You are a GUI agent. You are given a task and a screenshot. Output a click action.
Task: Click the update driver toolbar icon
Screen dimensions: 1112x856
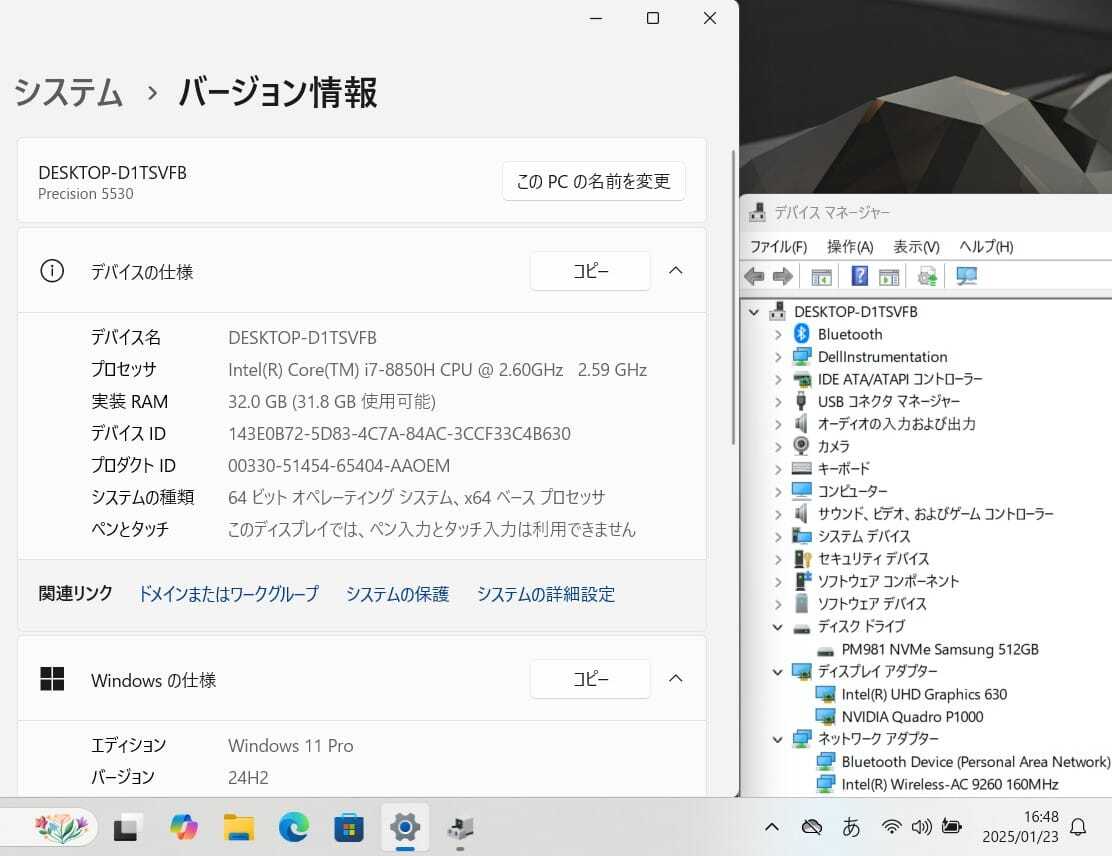coord(927,277)
